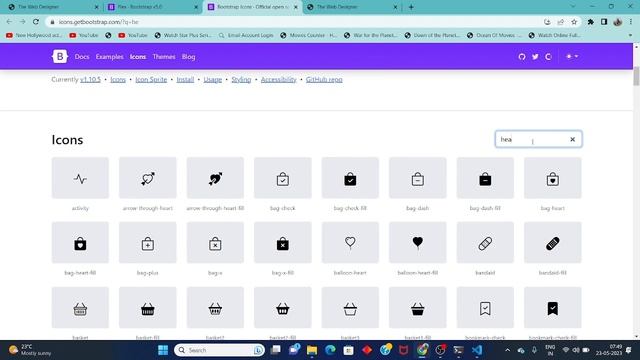Open Microsoft Edge from the taskbar
640x360 pixels.
pos(330,350)
